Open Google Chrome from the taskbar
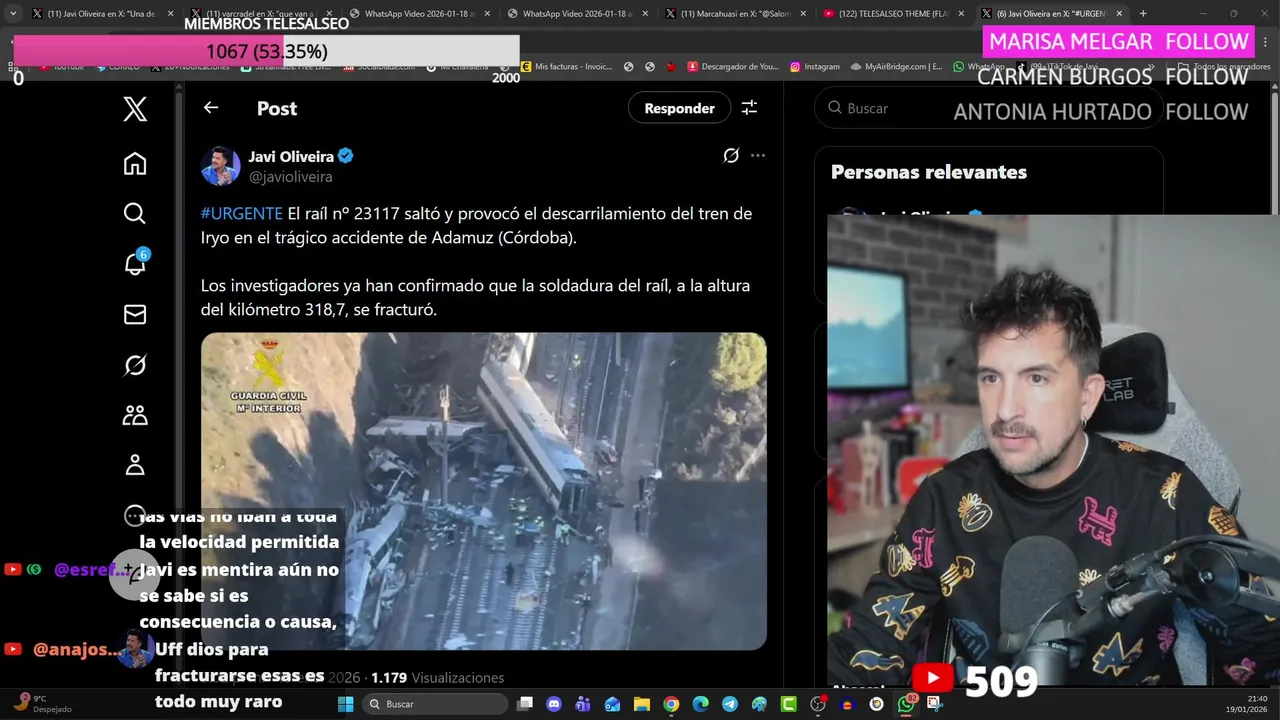This screenshot has width=1280, height=720. (x=671, y=704)
